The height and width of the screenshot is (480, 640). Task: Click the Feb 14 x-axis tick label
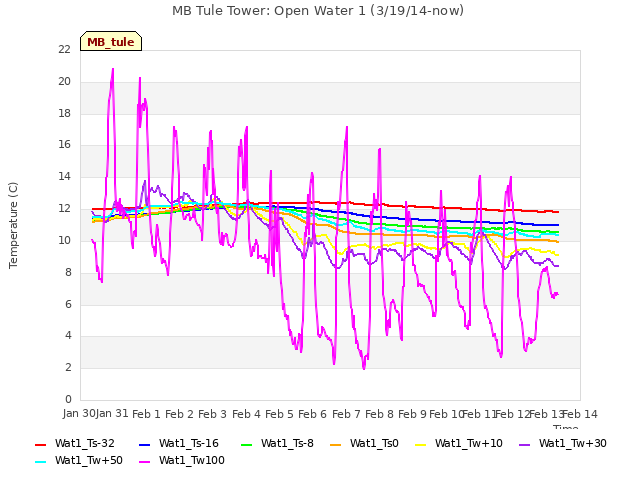point(580,414)
